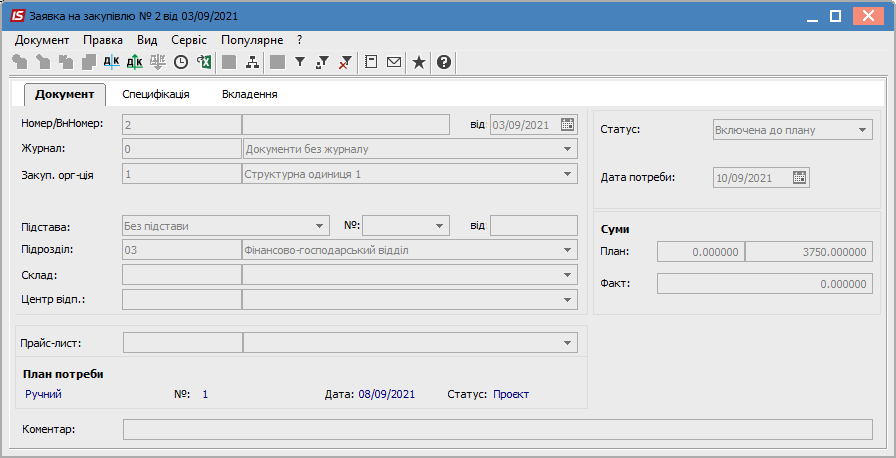This screenshot has height=458, width=896.
Task: Click the Підрозділ code field 03
Action: 182,250
